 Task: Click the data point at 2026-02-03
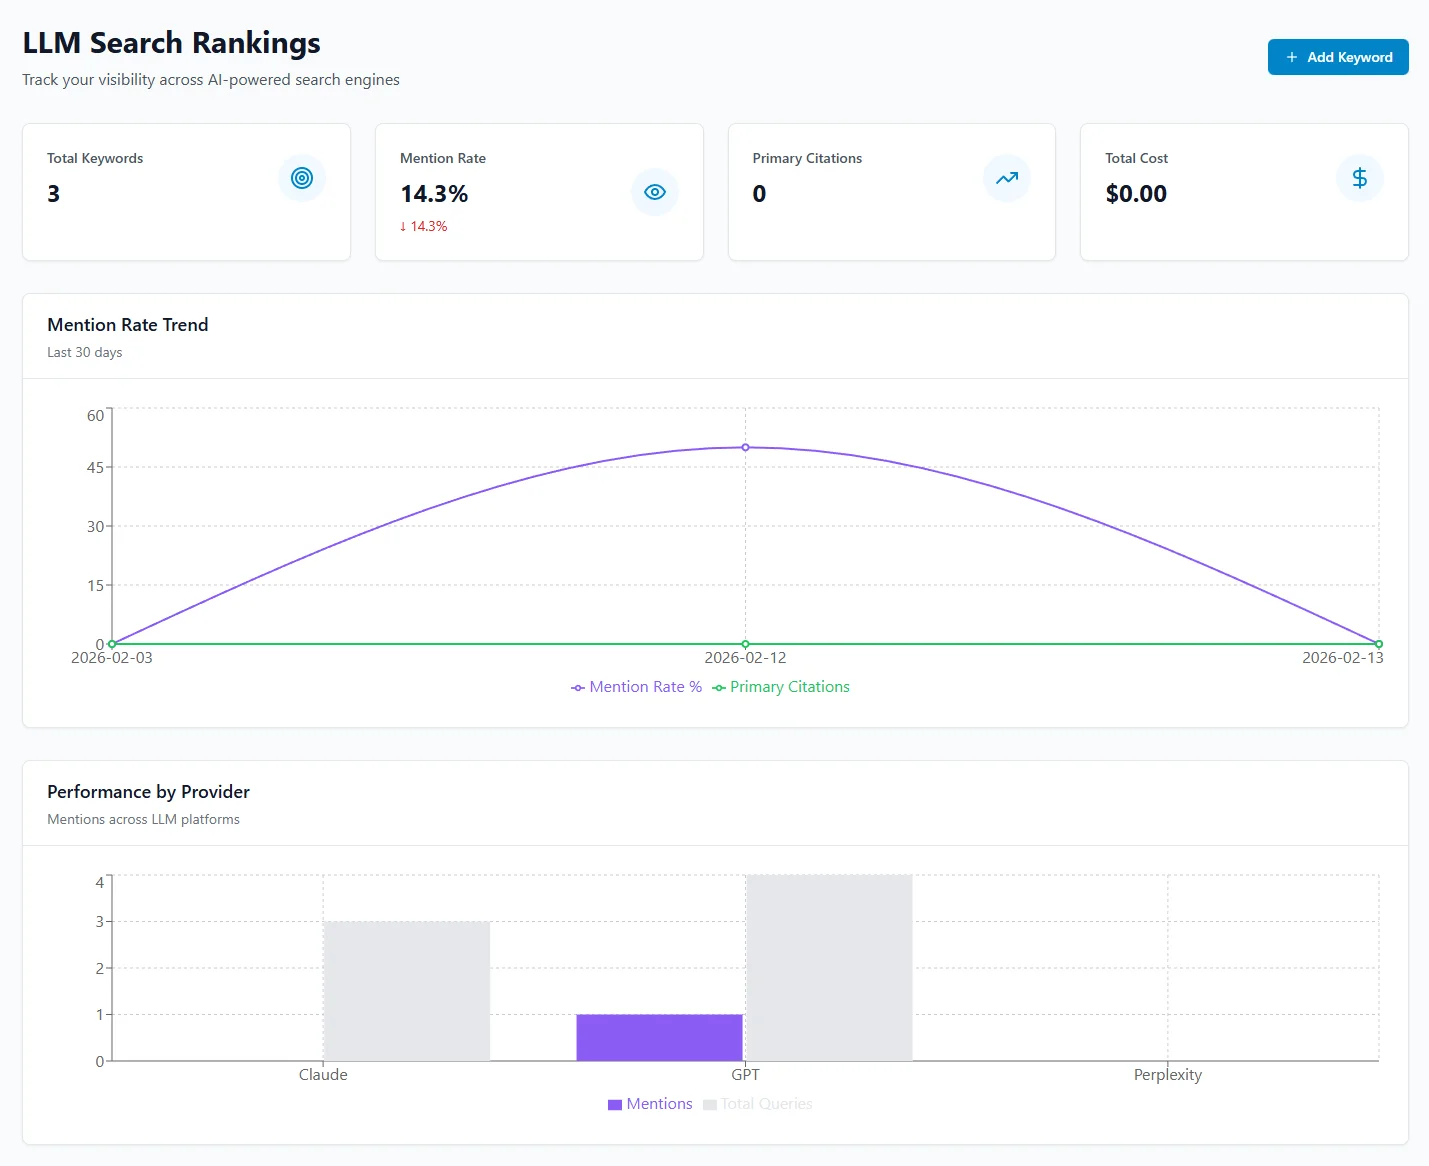(112, 644)
